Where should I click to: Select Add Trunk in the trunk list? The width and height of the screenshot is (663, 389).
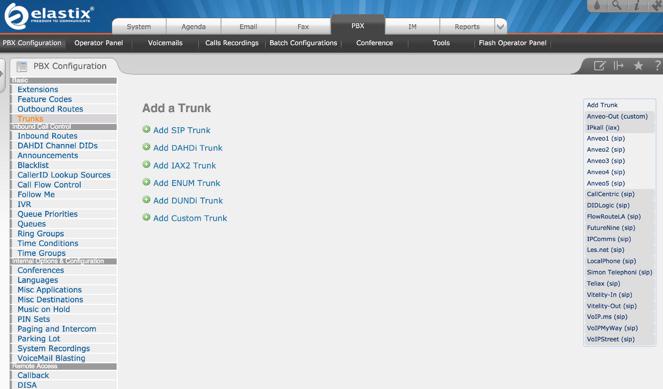[x=602, y=105]
